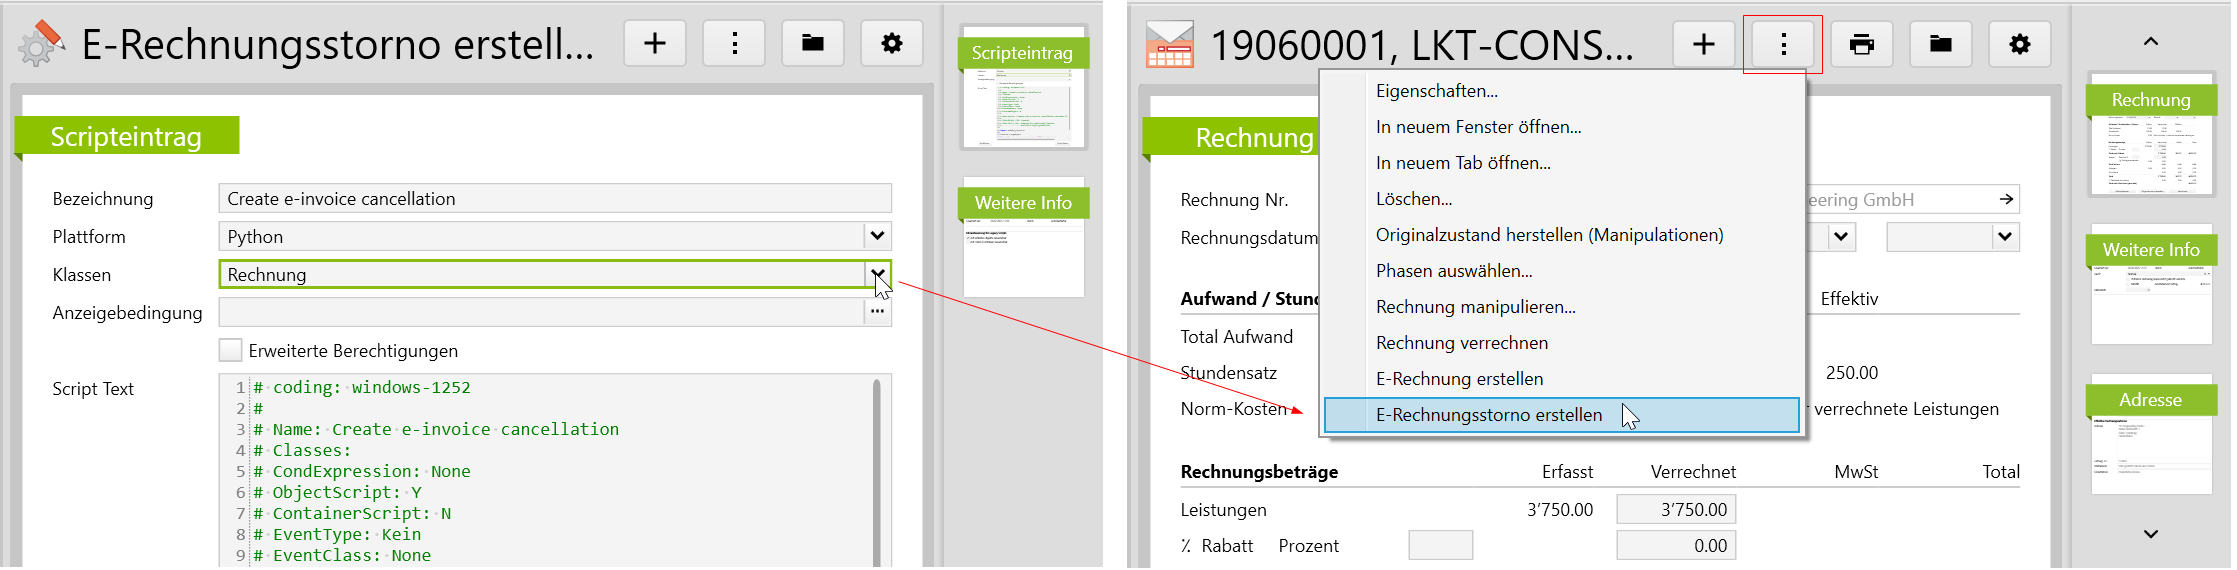Select Rechnung manipulieren... menu item
The width and height of the screenshot is (2237, 570).
pos(1475,307)
